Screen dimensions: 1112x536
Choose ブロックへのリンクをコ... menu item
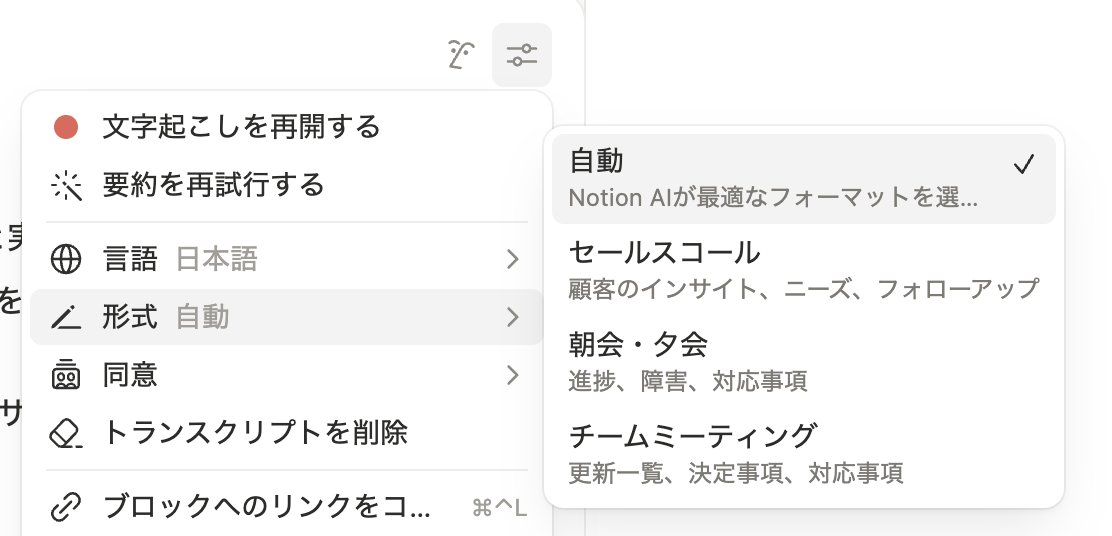point(287,507)
